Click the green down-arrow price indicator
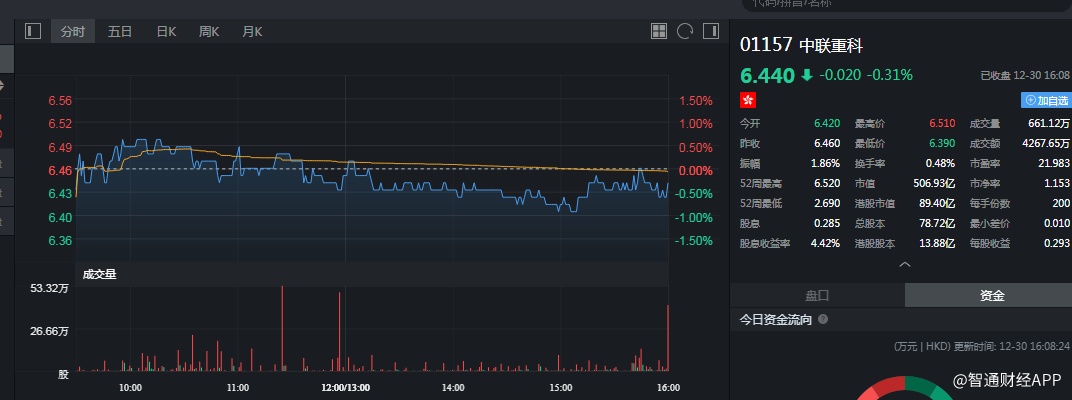 (x=806, y=75)
